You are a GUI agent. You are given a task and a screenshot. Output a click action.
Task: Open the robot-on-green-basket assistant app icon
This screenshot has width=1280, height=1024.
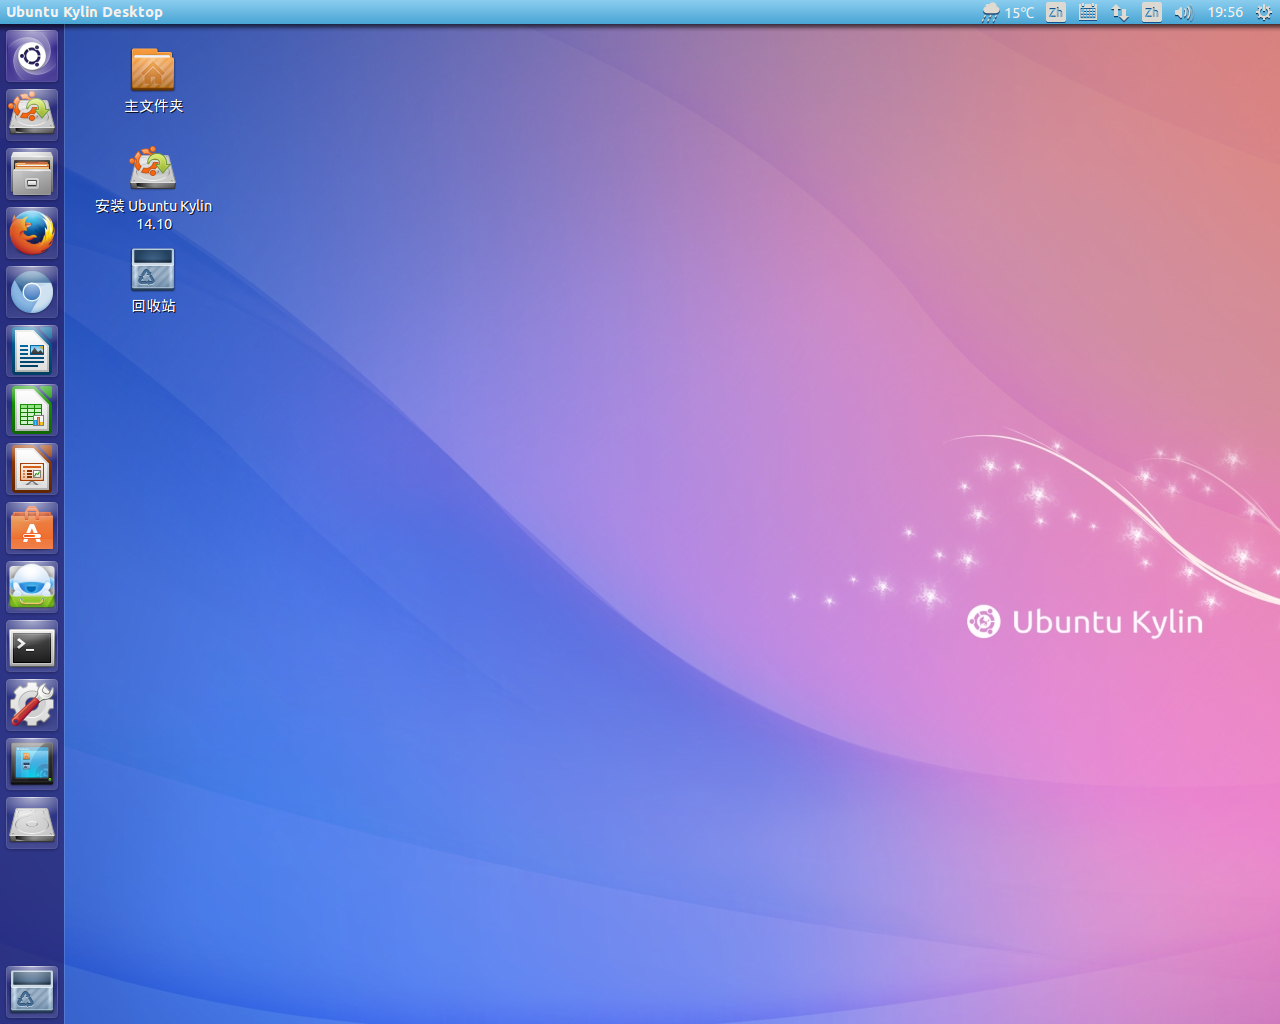click(x=32, y=587)
